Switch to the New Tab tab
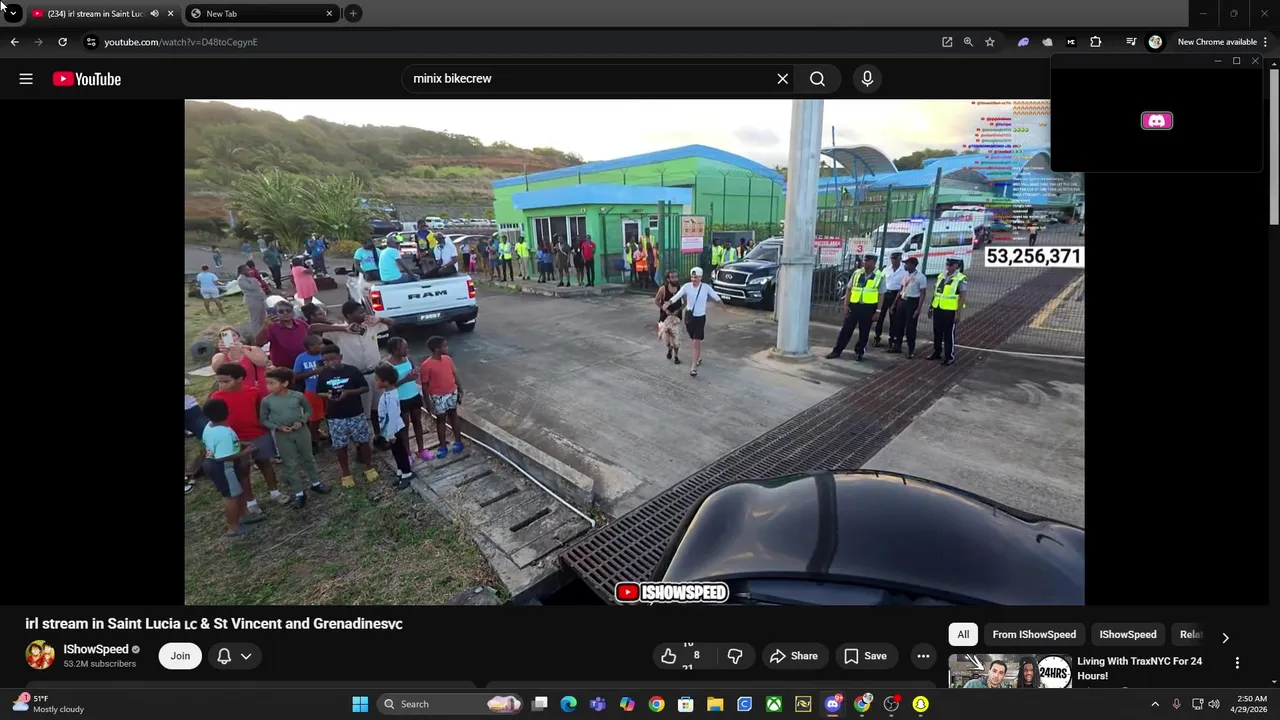The width and height of the screenshot is (1280, 720). 263,13
